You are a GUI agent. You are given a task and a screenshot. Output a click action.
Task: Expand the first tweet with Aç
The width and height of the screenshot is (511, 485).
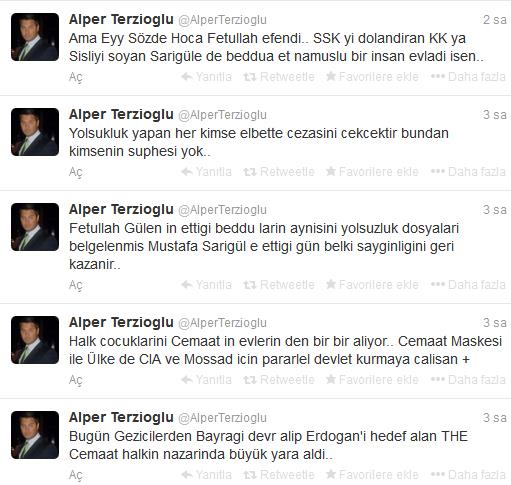[76, 77]
